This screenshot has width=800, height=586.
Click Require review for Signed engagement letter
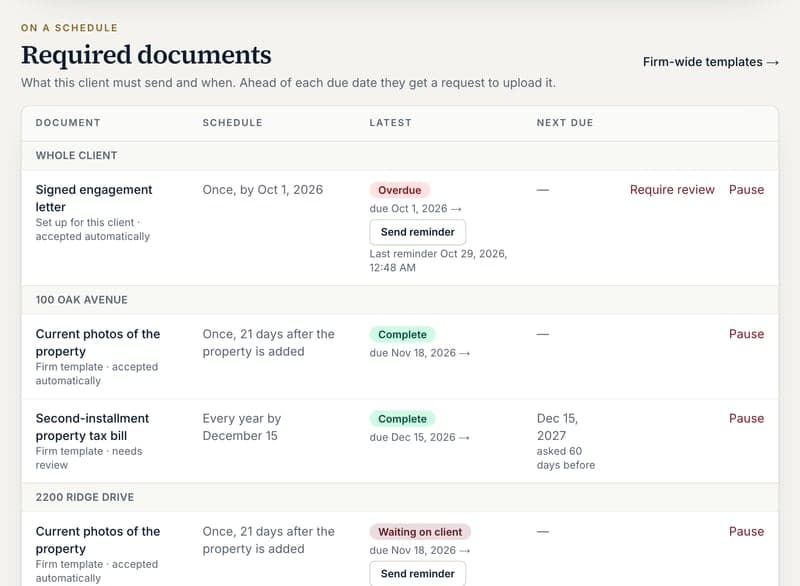point(672,190)
